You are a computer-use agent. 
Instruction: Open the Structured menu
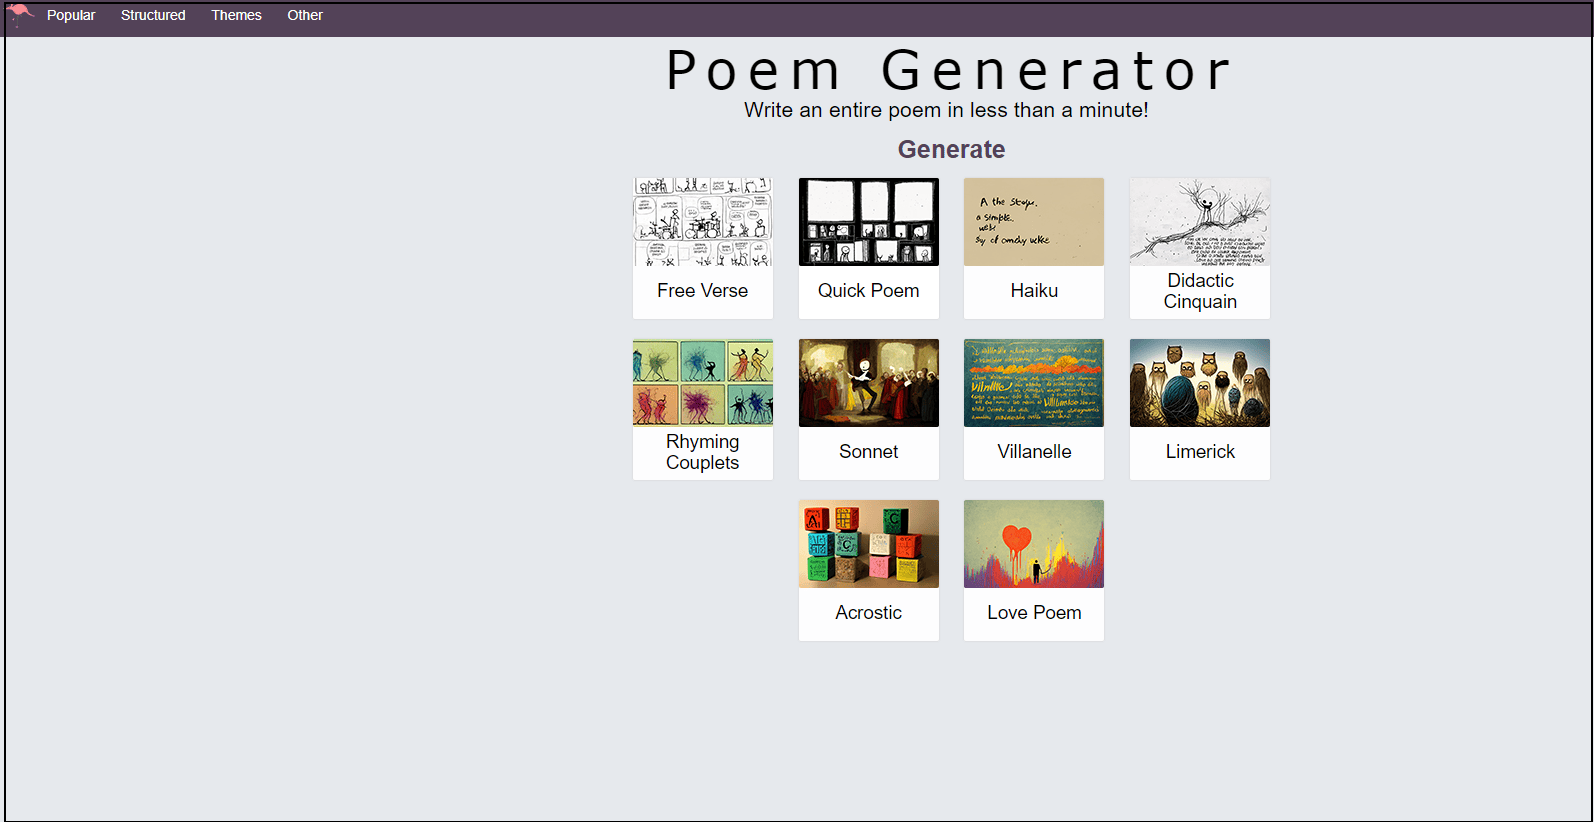click(153, 15)
